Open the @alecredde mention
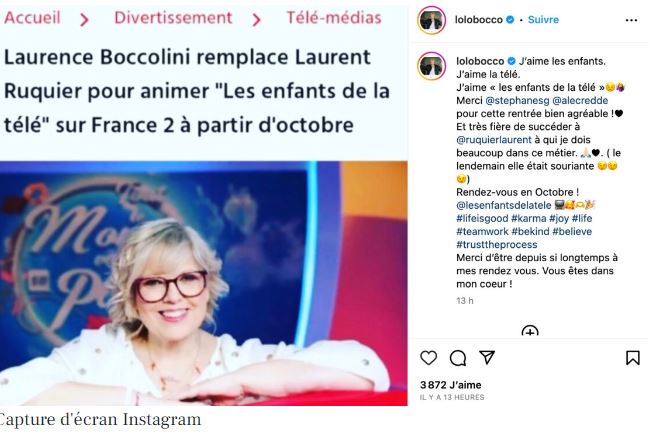 click(580, 101)
